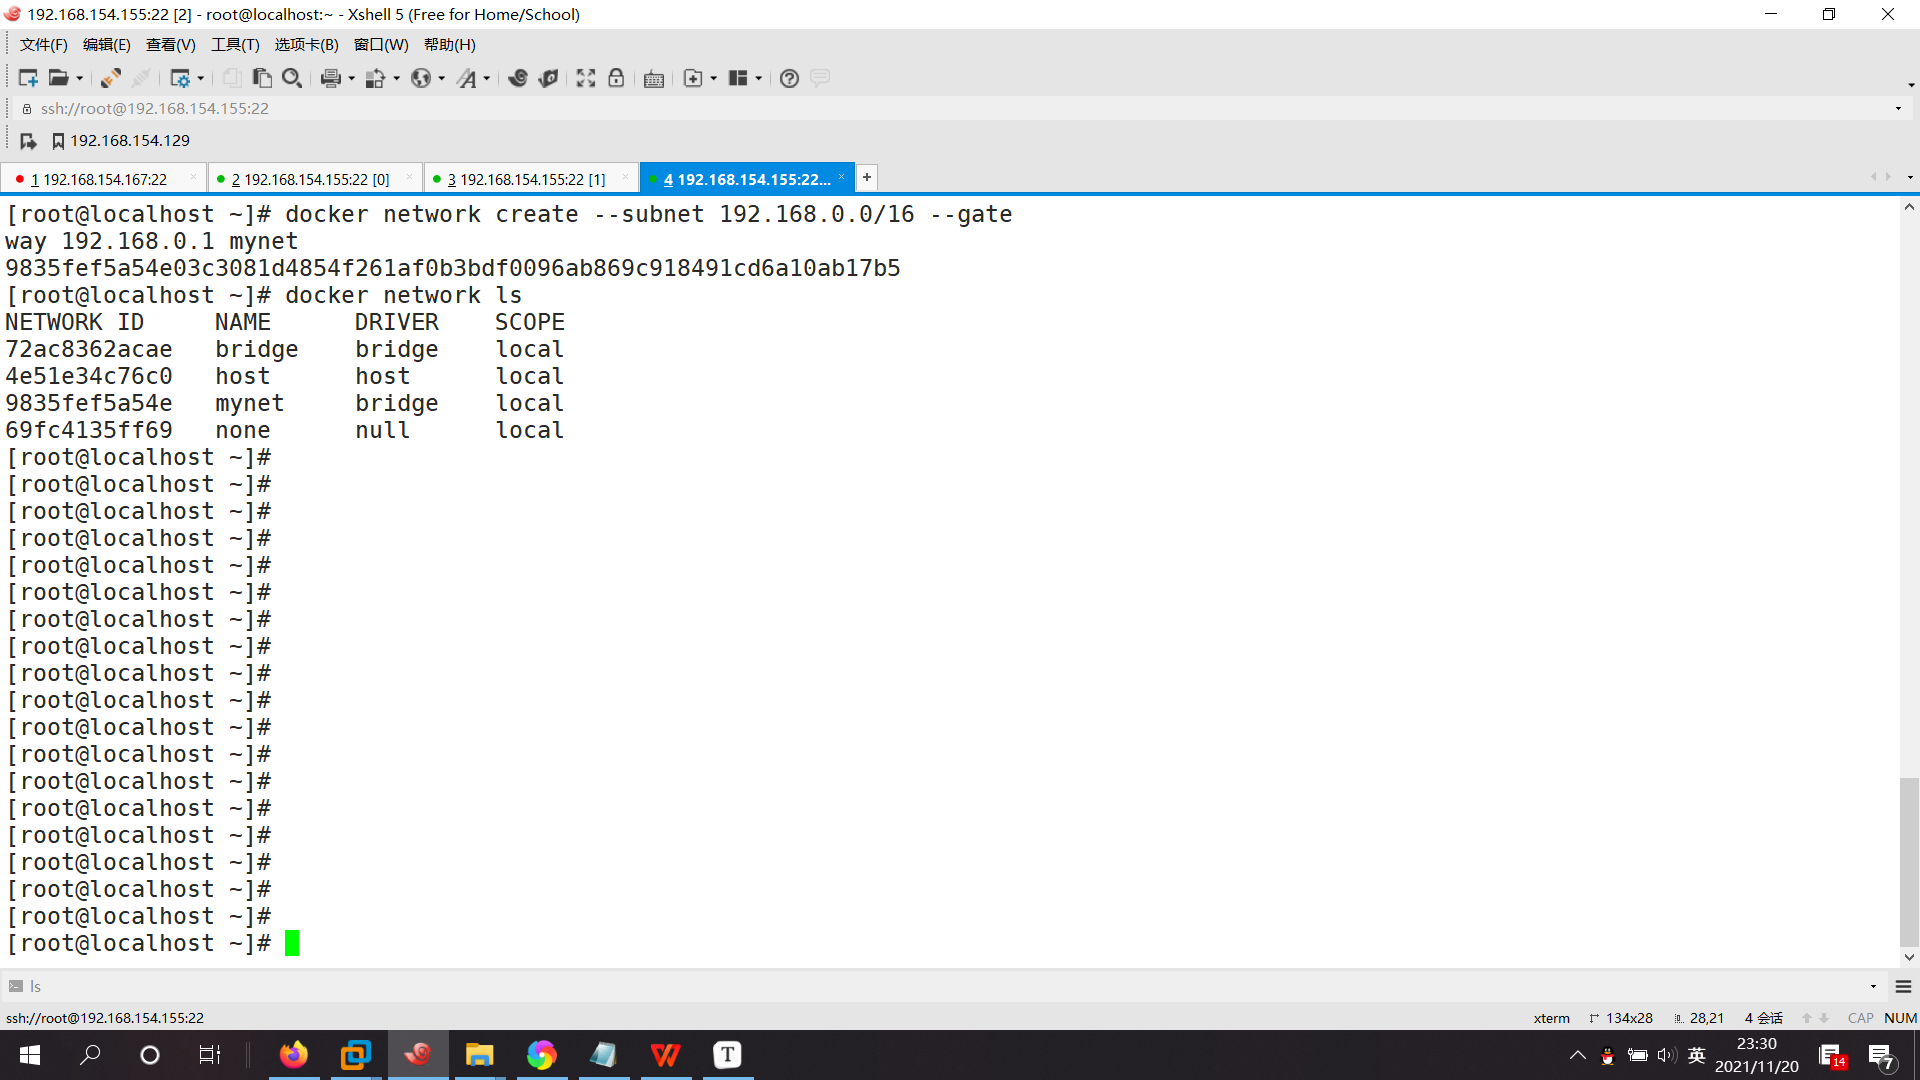Click the add new tab plus button
Screen dimensions: 1920x1080
pos(867,177)
